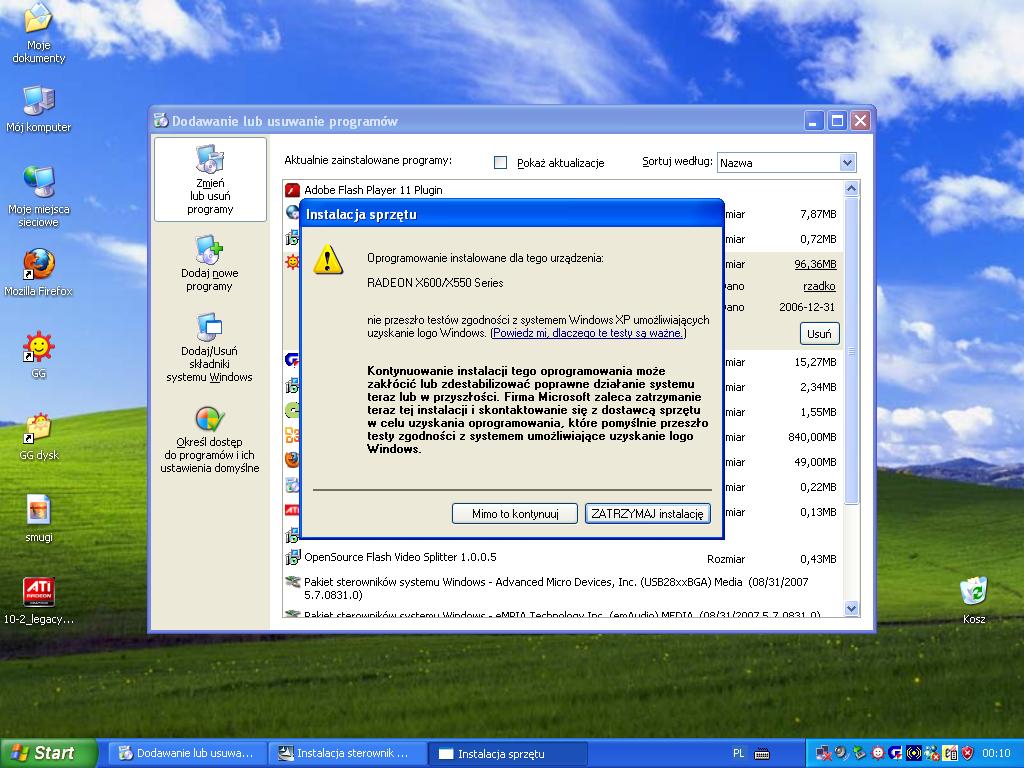Switch to Dodawanie lub usuwanie taskbar item
Screen dimensions: 1024x768
pyautogui.click(x=186, y=754)
